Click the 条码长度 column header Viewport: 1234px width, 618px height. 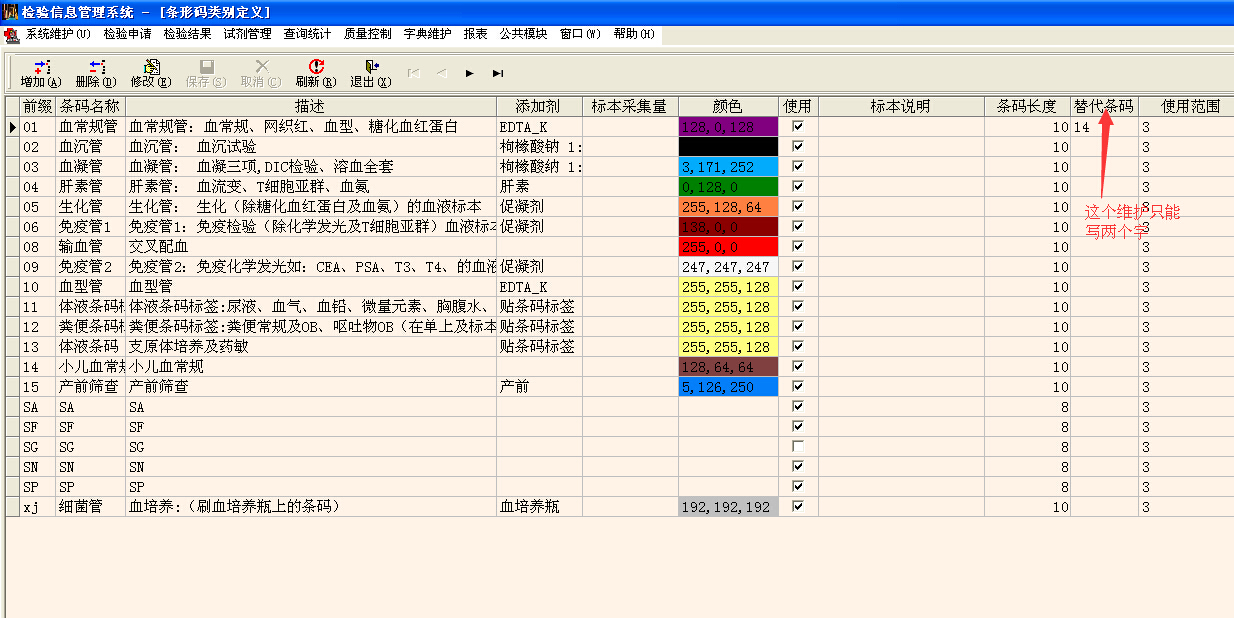point(1027,107)
